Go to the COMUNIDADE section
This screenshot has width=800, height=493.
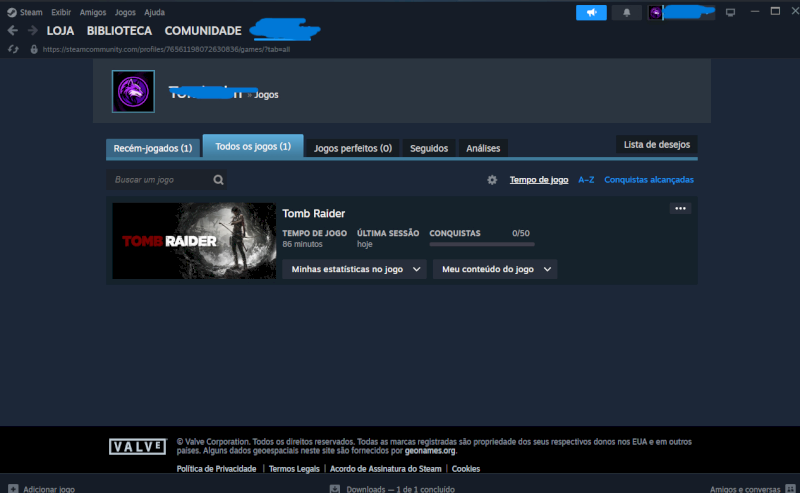tap(203, 31)
